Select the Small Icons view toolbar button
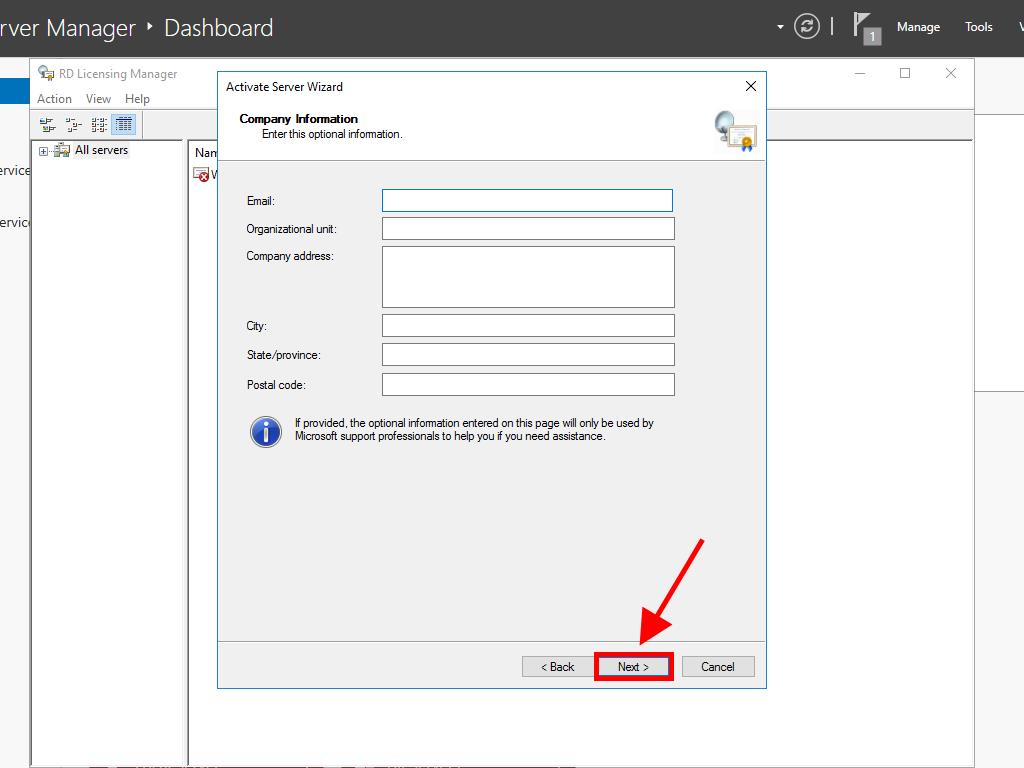Screen dimensions: 1024x768 click(x=73, y=125)
